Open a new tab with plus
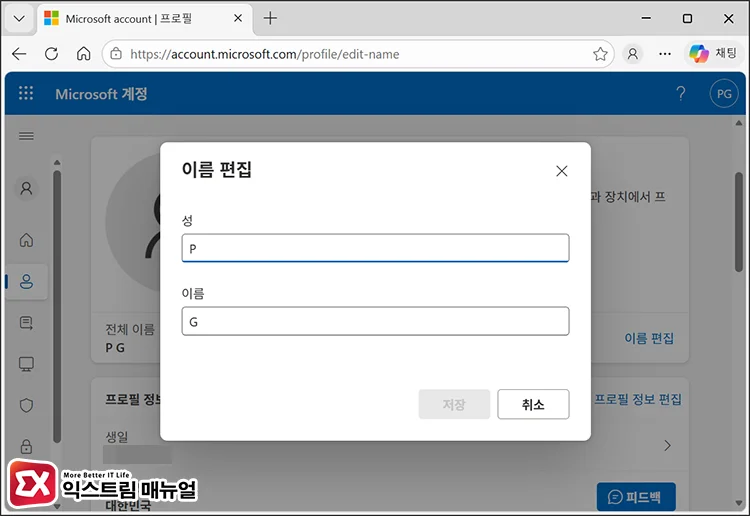Screen dimensions: 750x516 click(270, 18)
